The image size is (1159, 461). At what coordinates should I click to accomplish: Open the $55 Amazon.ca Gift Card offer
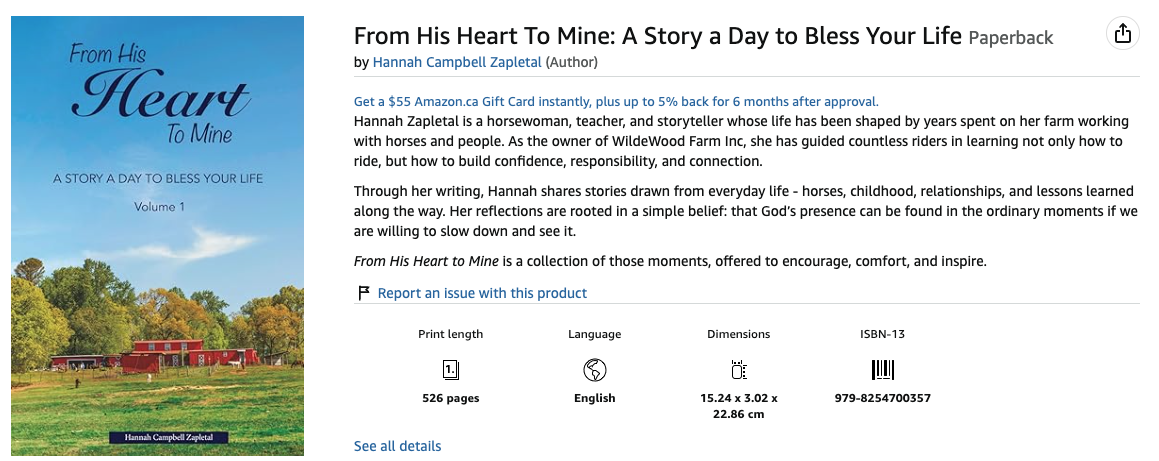click(x=616, y=101)
